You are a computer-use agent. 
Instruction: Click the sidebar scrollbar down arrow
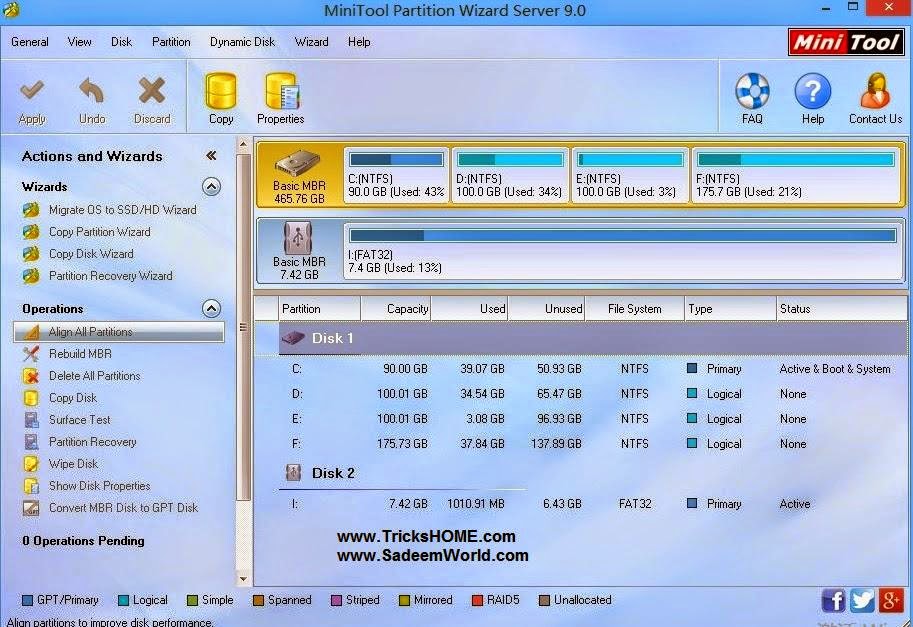243,580
